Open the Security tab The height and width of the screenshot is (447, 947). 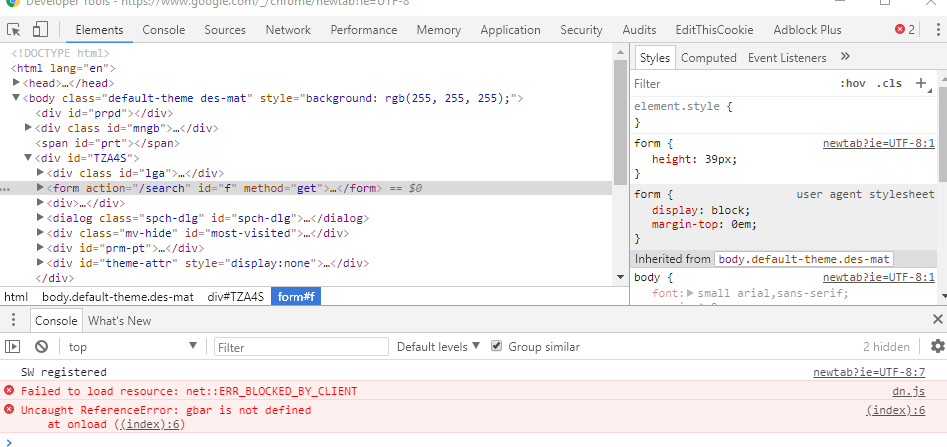tap(581, 30)
